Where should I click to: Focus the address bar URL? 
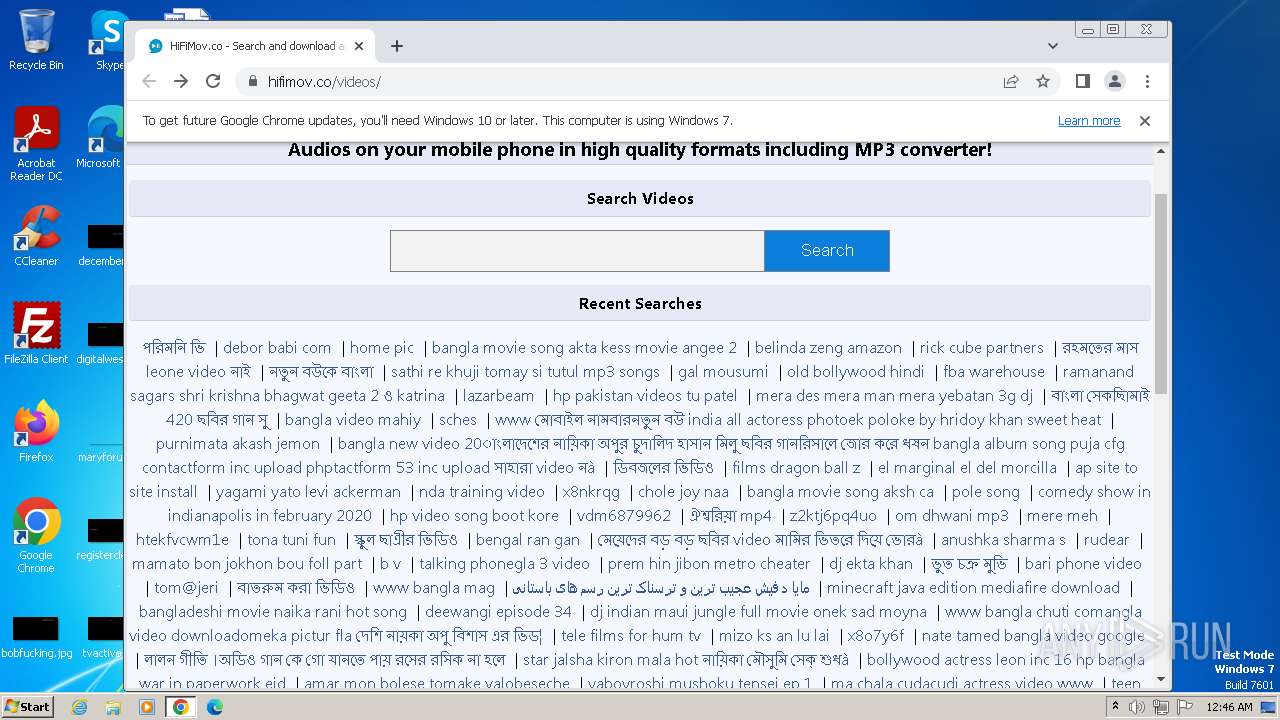pyautogui.click(x=324, y=82)
